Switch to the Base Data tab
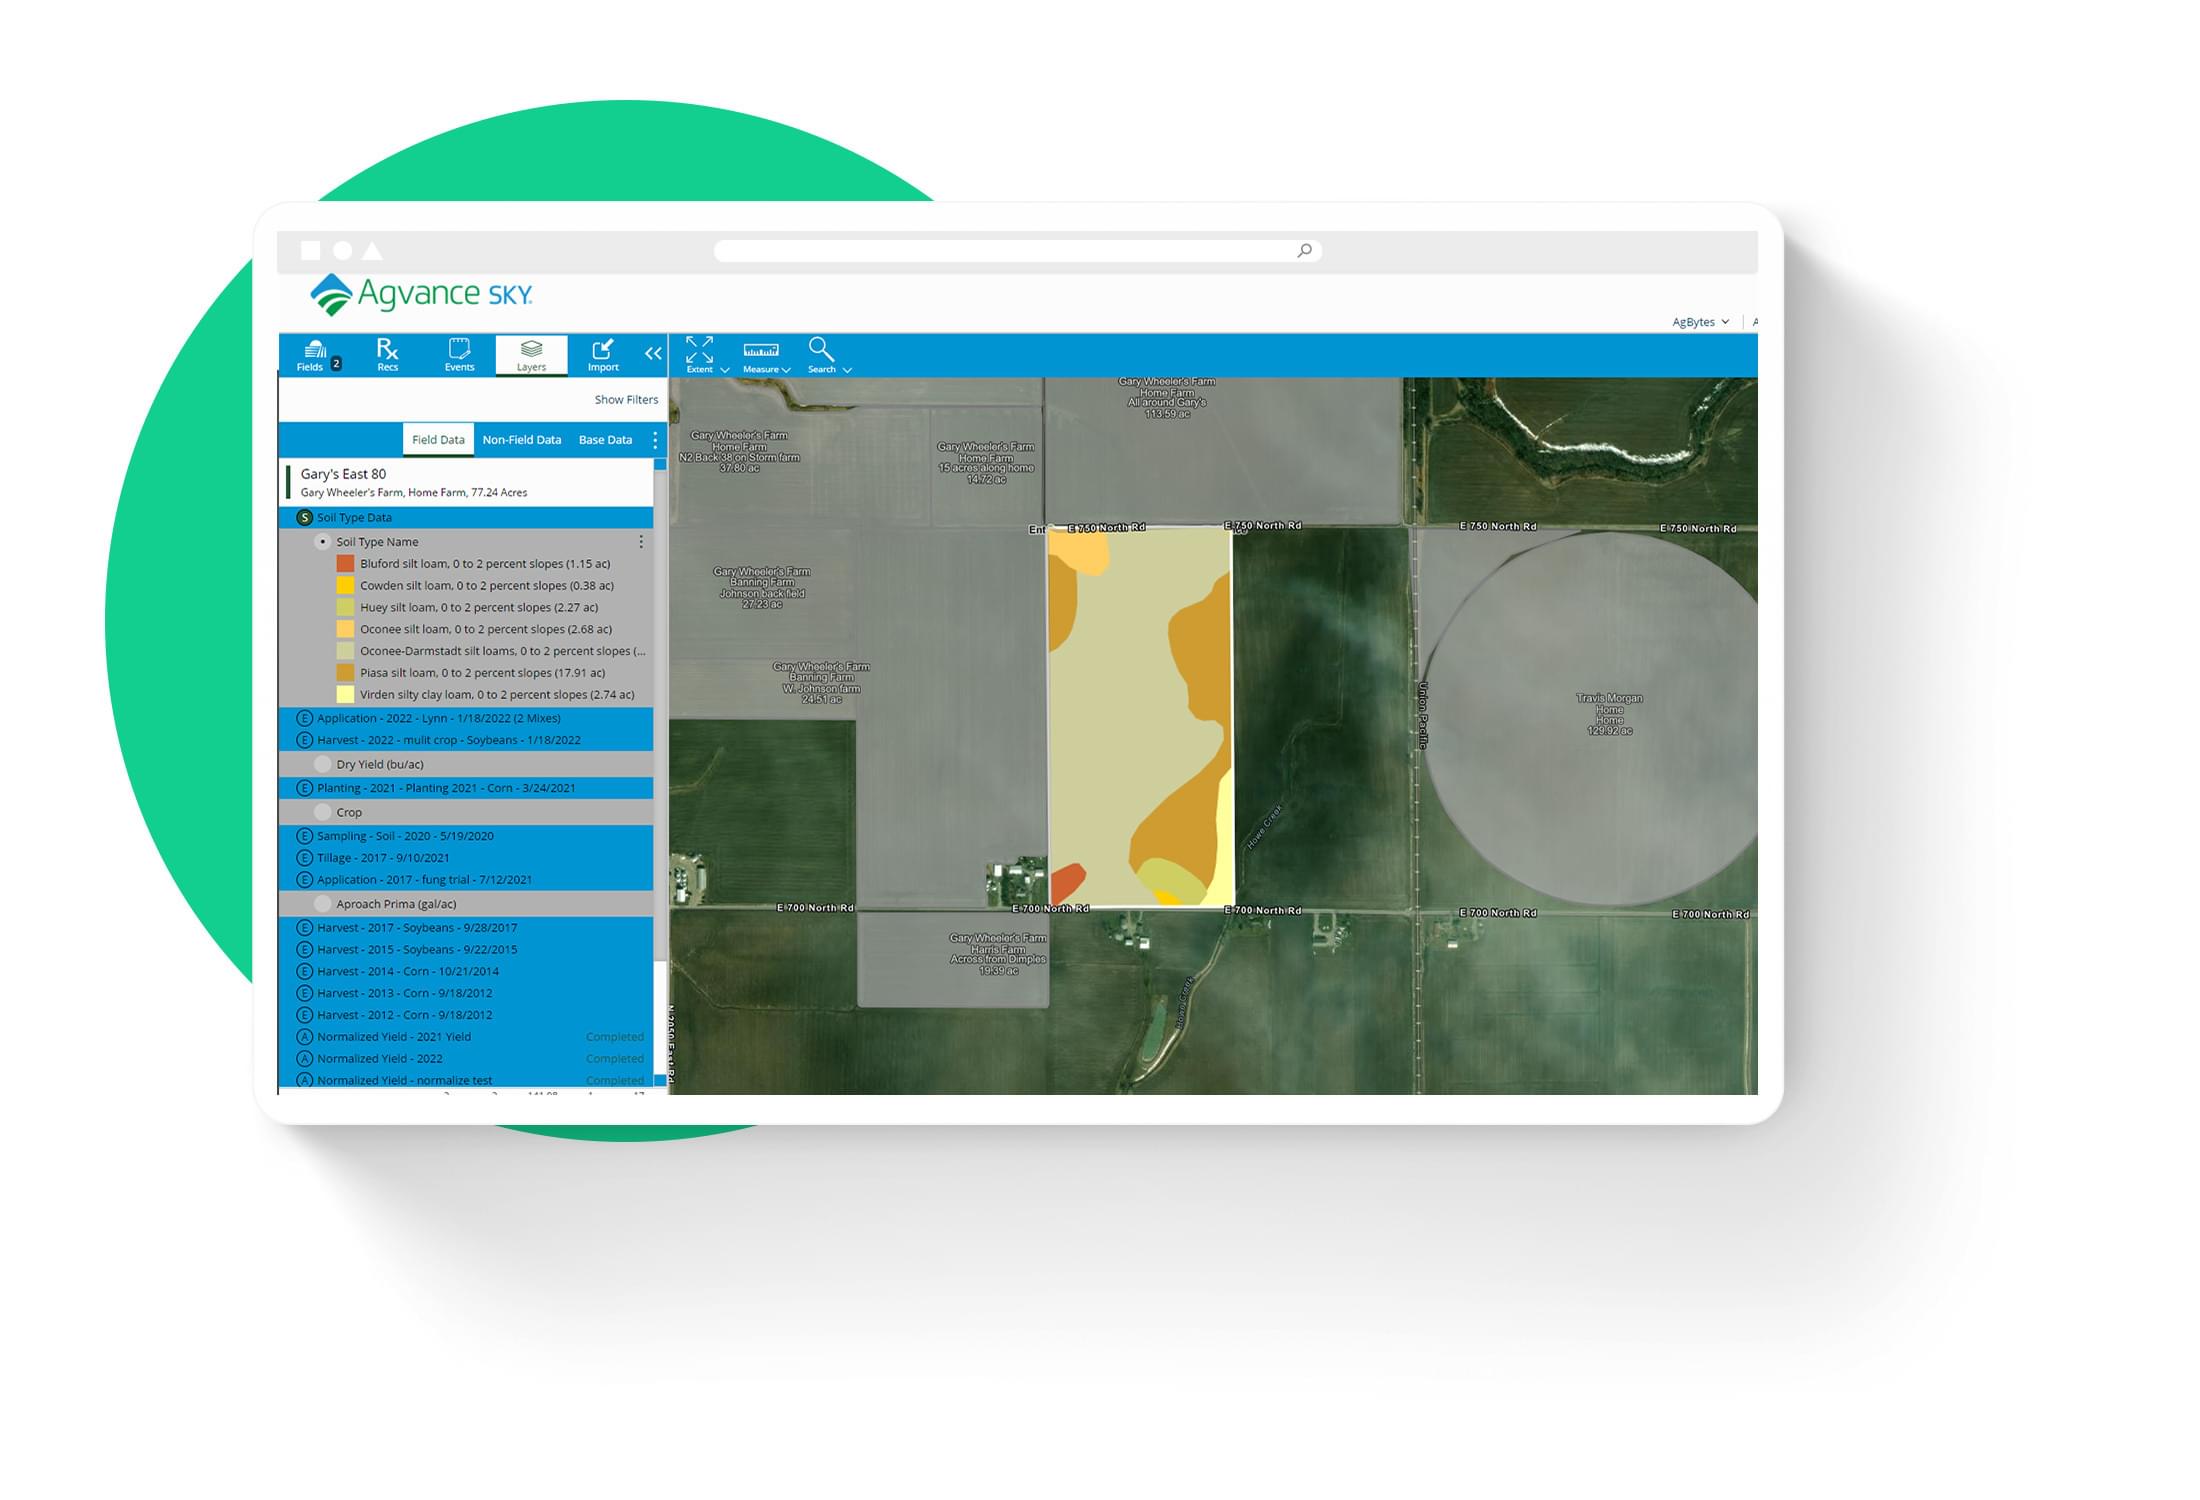 click(605, 440)
